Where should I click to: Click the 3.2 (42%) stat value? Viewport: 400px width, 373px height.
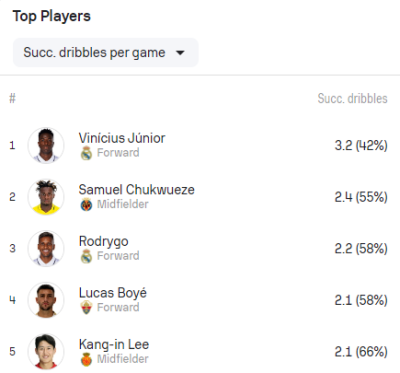pyautogui.click(x=361, y=145)
